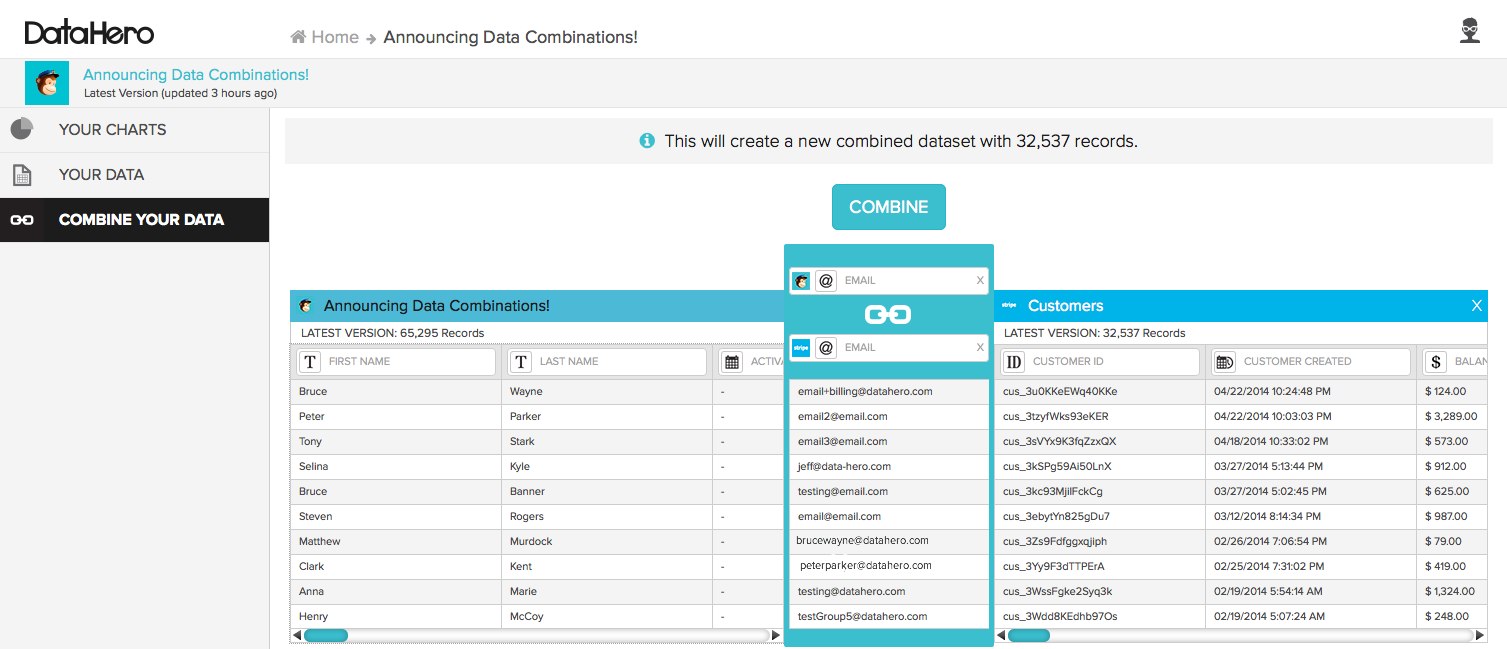Viewport: 1507px width, 649px height.
Task: Click the DataHero logo
Action: tap(90, 33)
